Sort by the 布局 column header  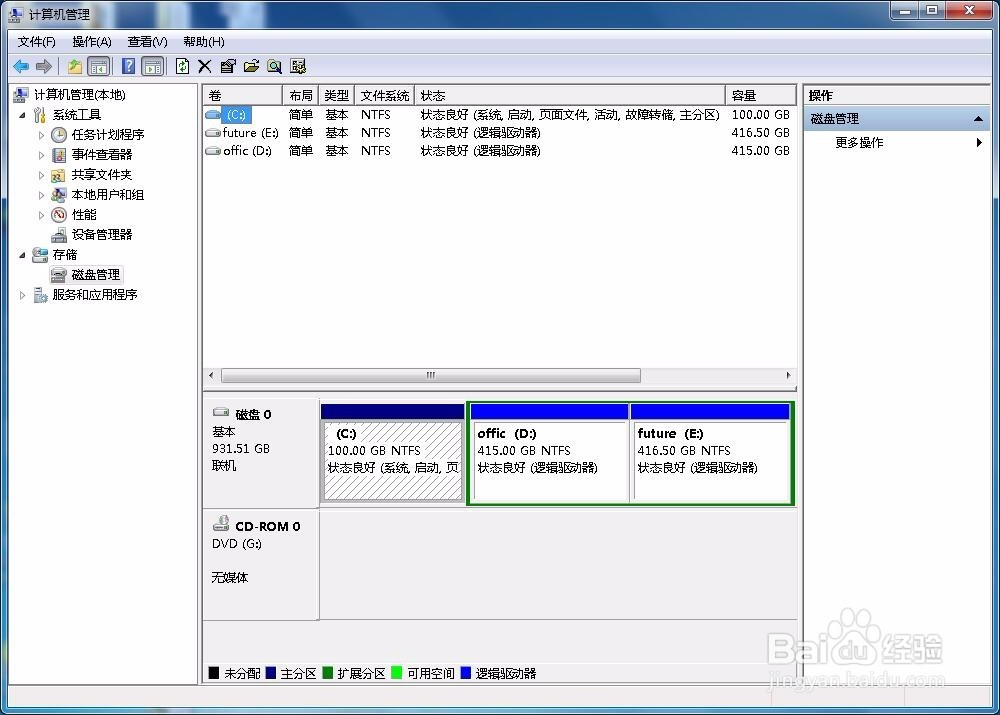(x=300, y=96)
